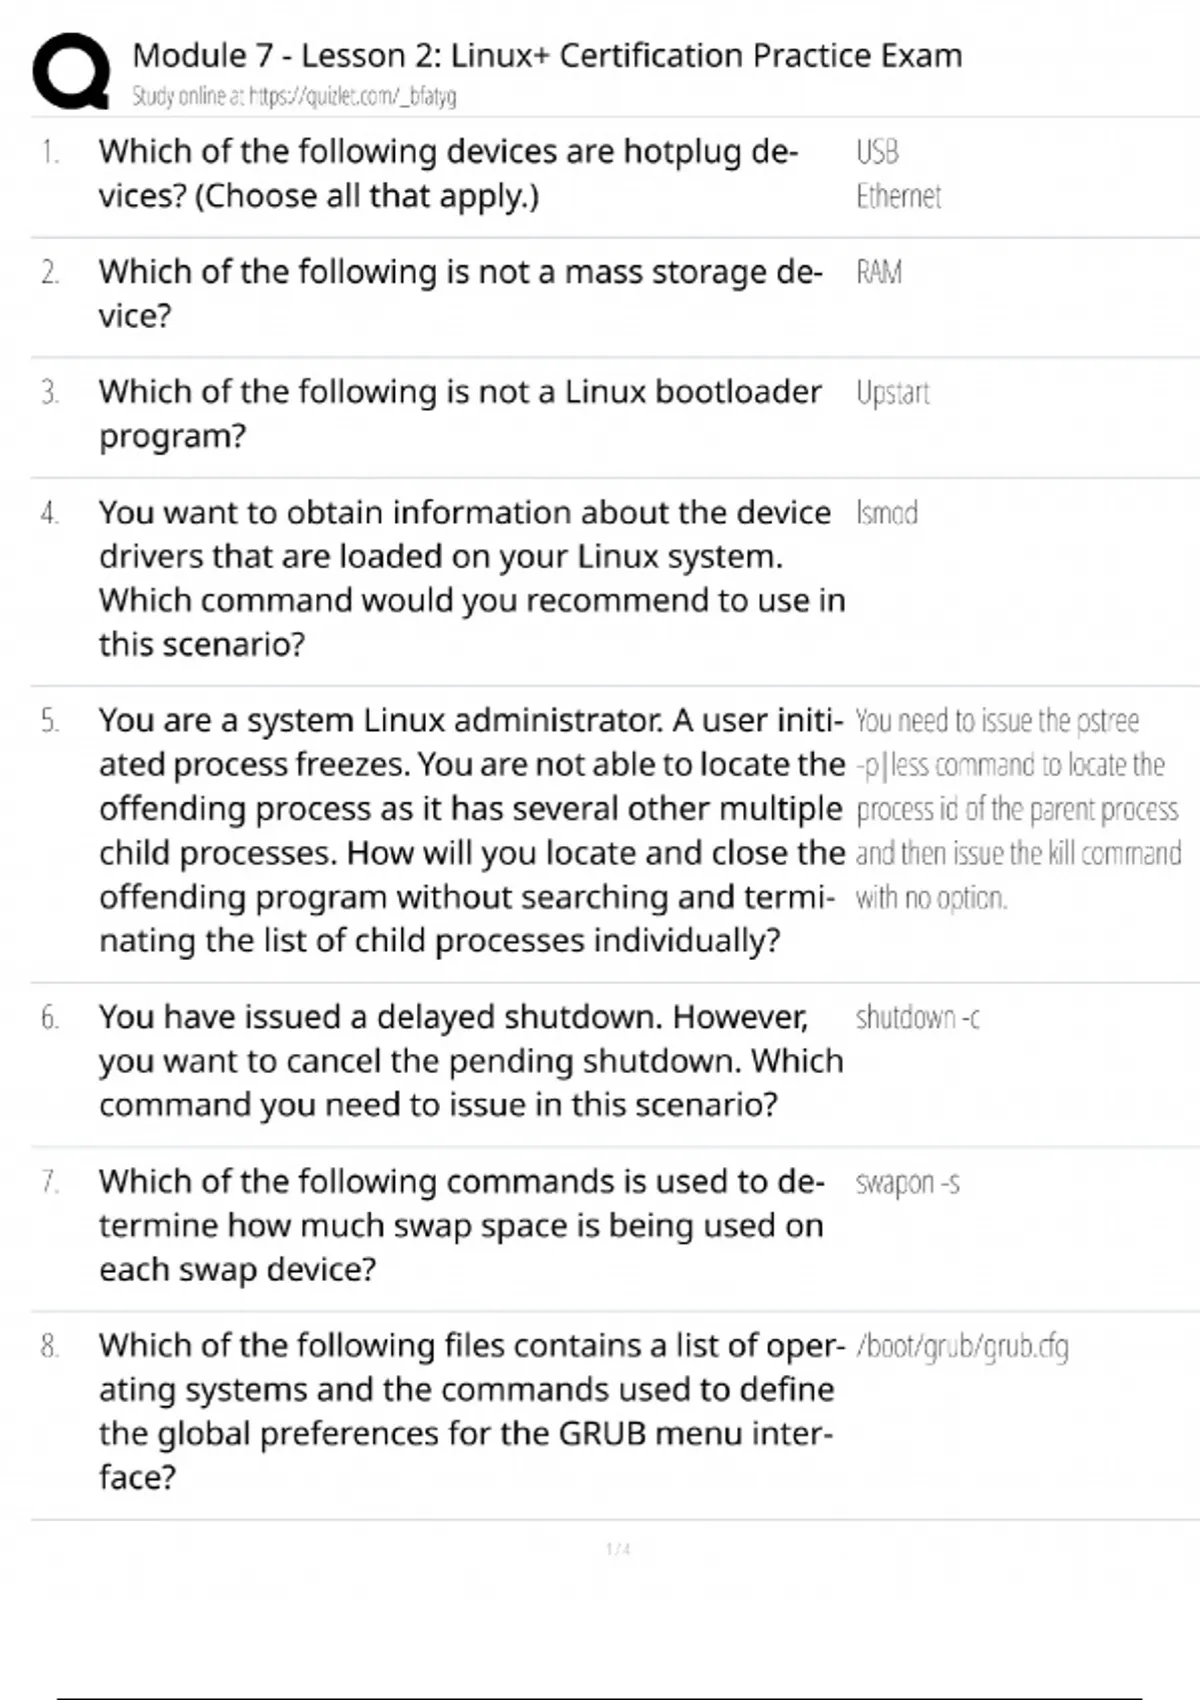
Task: Select the mass storage device question
Action: 460,293
